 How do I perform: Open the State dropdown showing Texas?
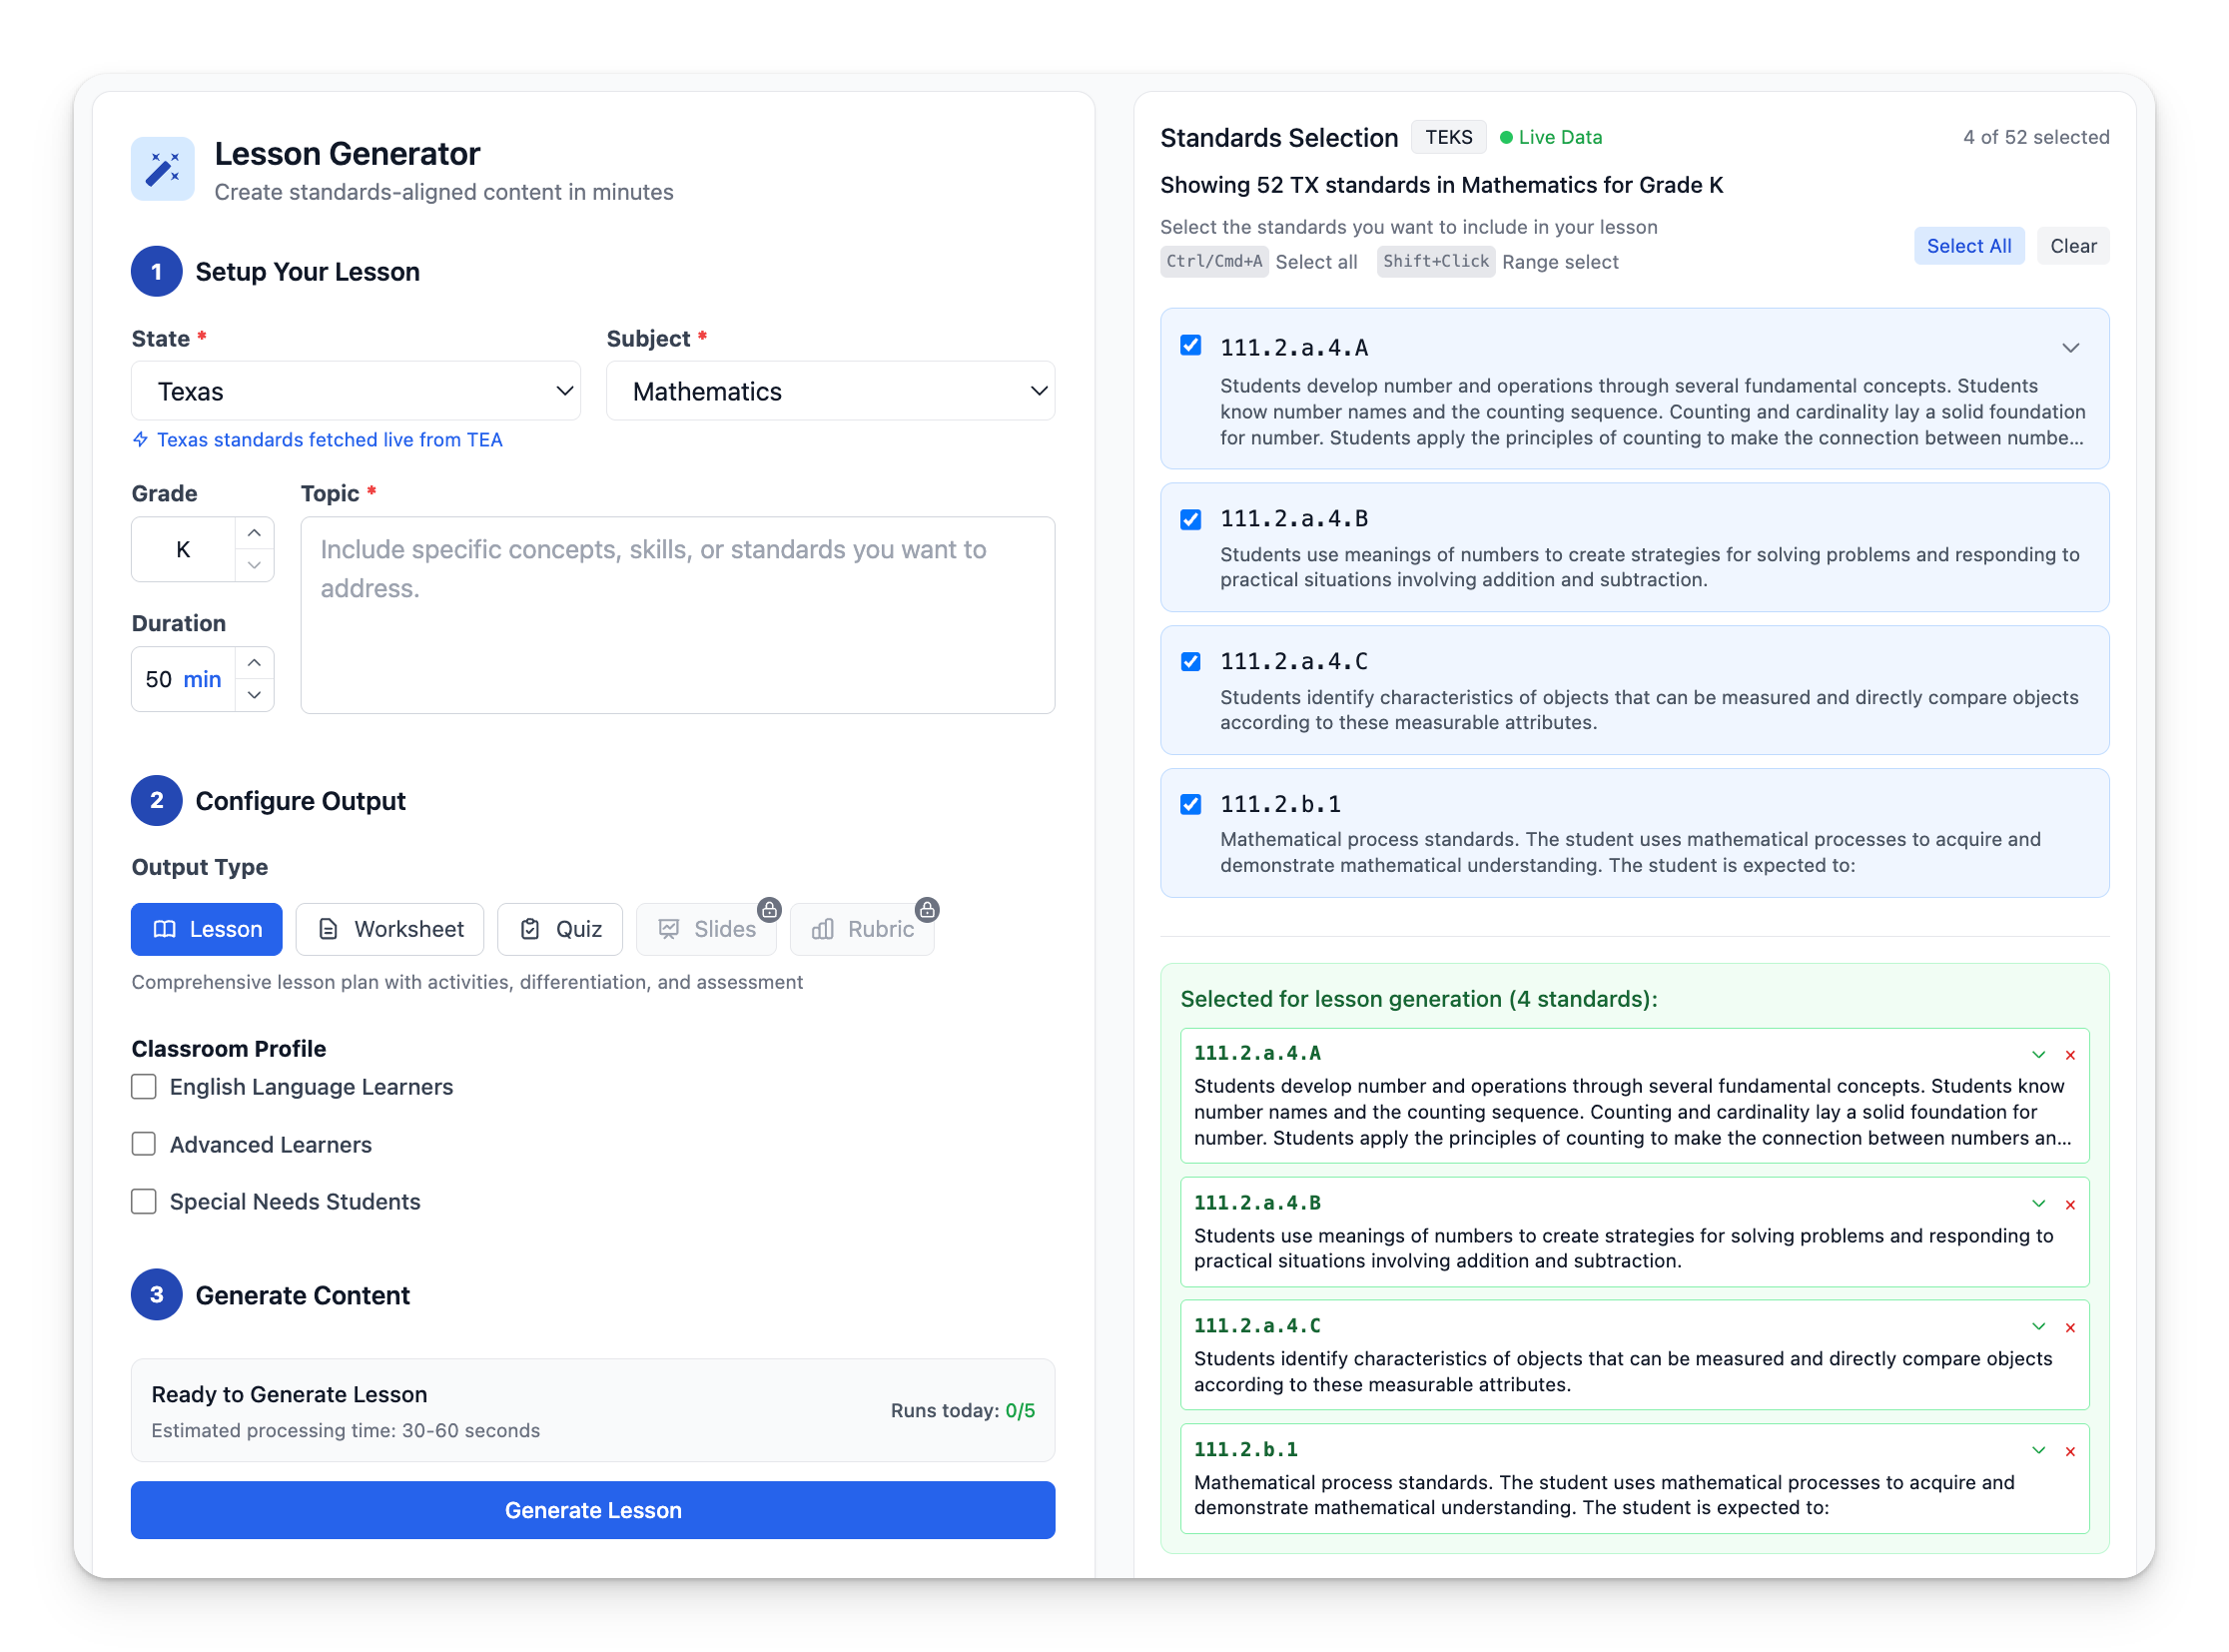click(x=355, y=391)
